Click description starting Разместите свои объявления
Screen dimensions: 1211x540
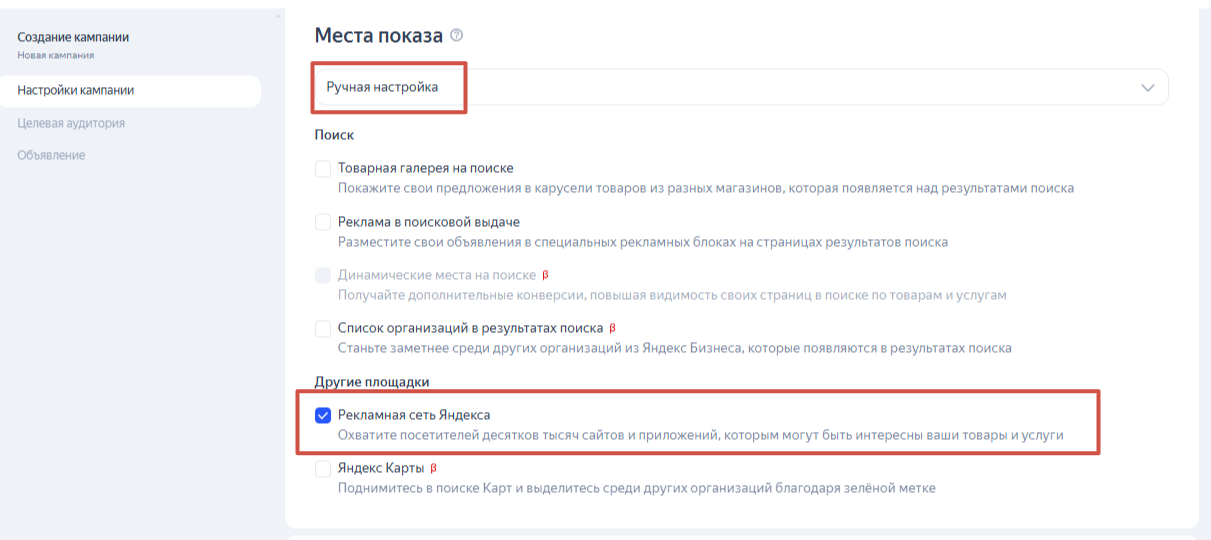click(x=643, y=242)
